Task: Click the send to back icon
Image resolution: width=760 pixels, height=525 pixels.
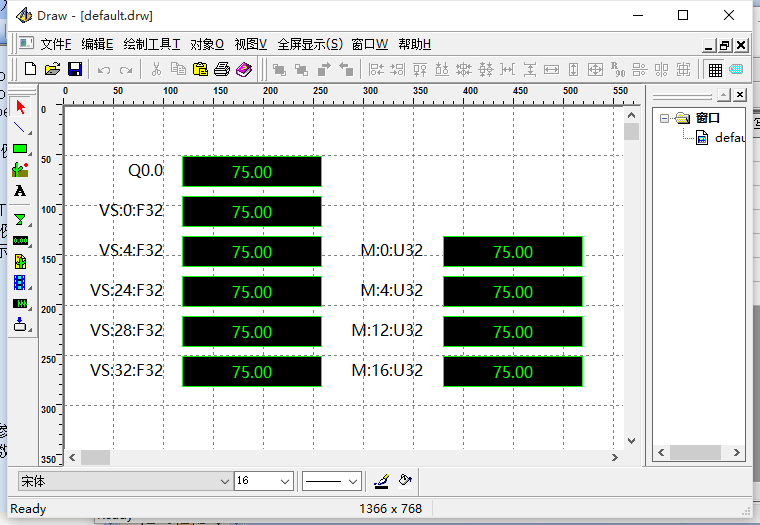Action: click(x=301, y=70)
